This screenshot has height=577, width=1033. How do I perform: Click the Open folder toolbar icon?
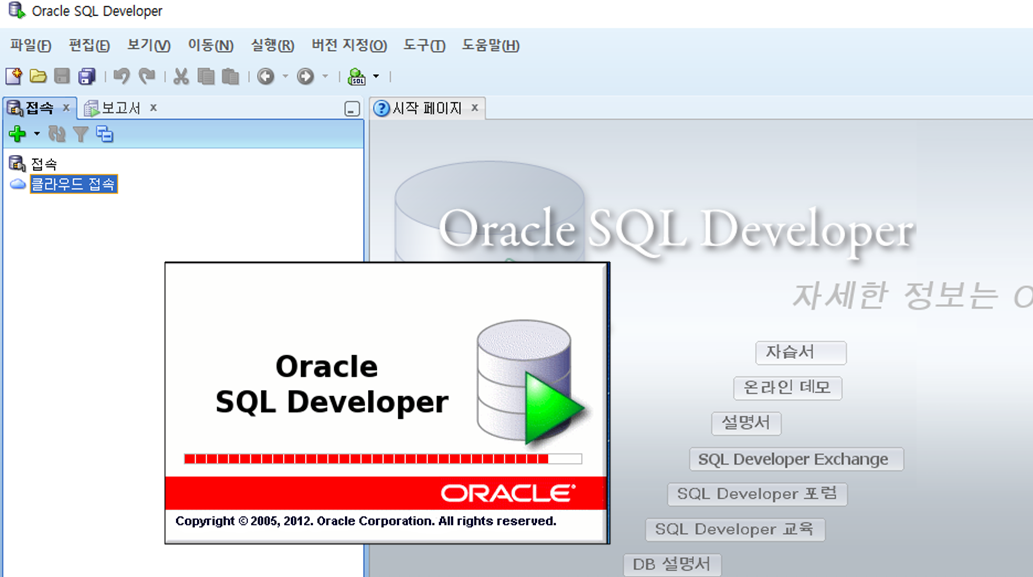click(x=38, y=76)
